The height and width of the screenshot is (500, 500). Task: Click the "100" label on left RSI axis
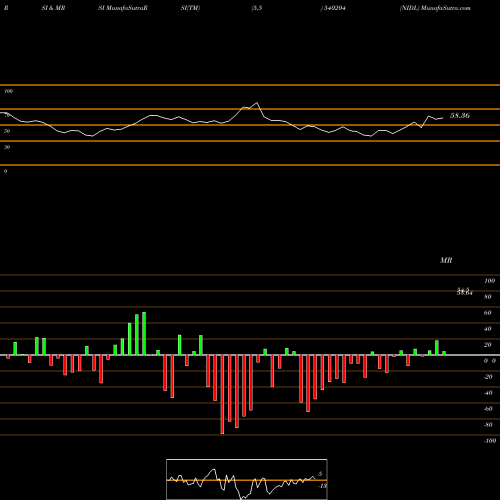point(8,91)
